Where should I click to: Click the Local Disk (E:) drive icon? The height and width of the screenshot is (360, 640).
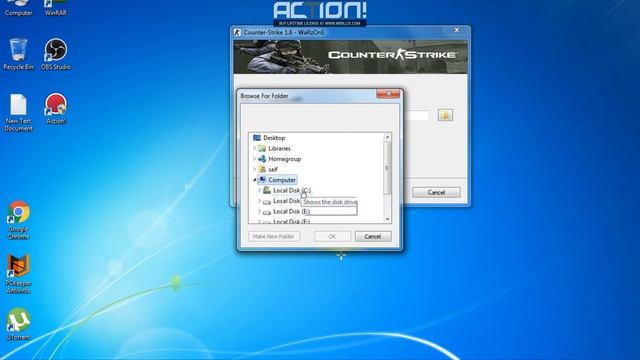tap(267, 211)
